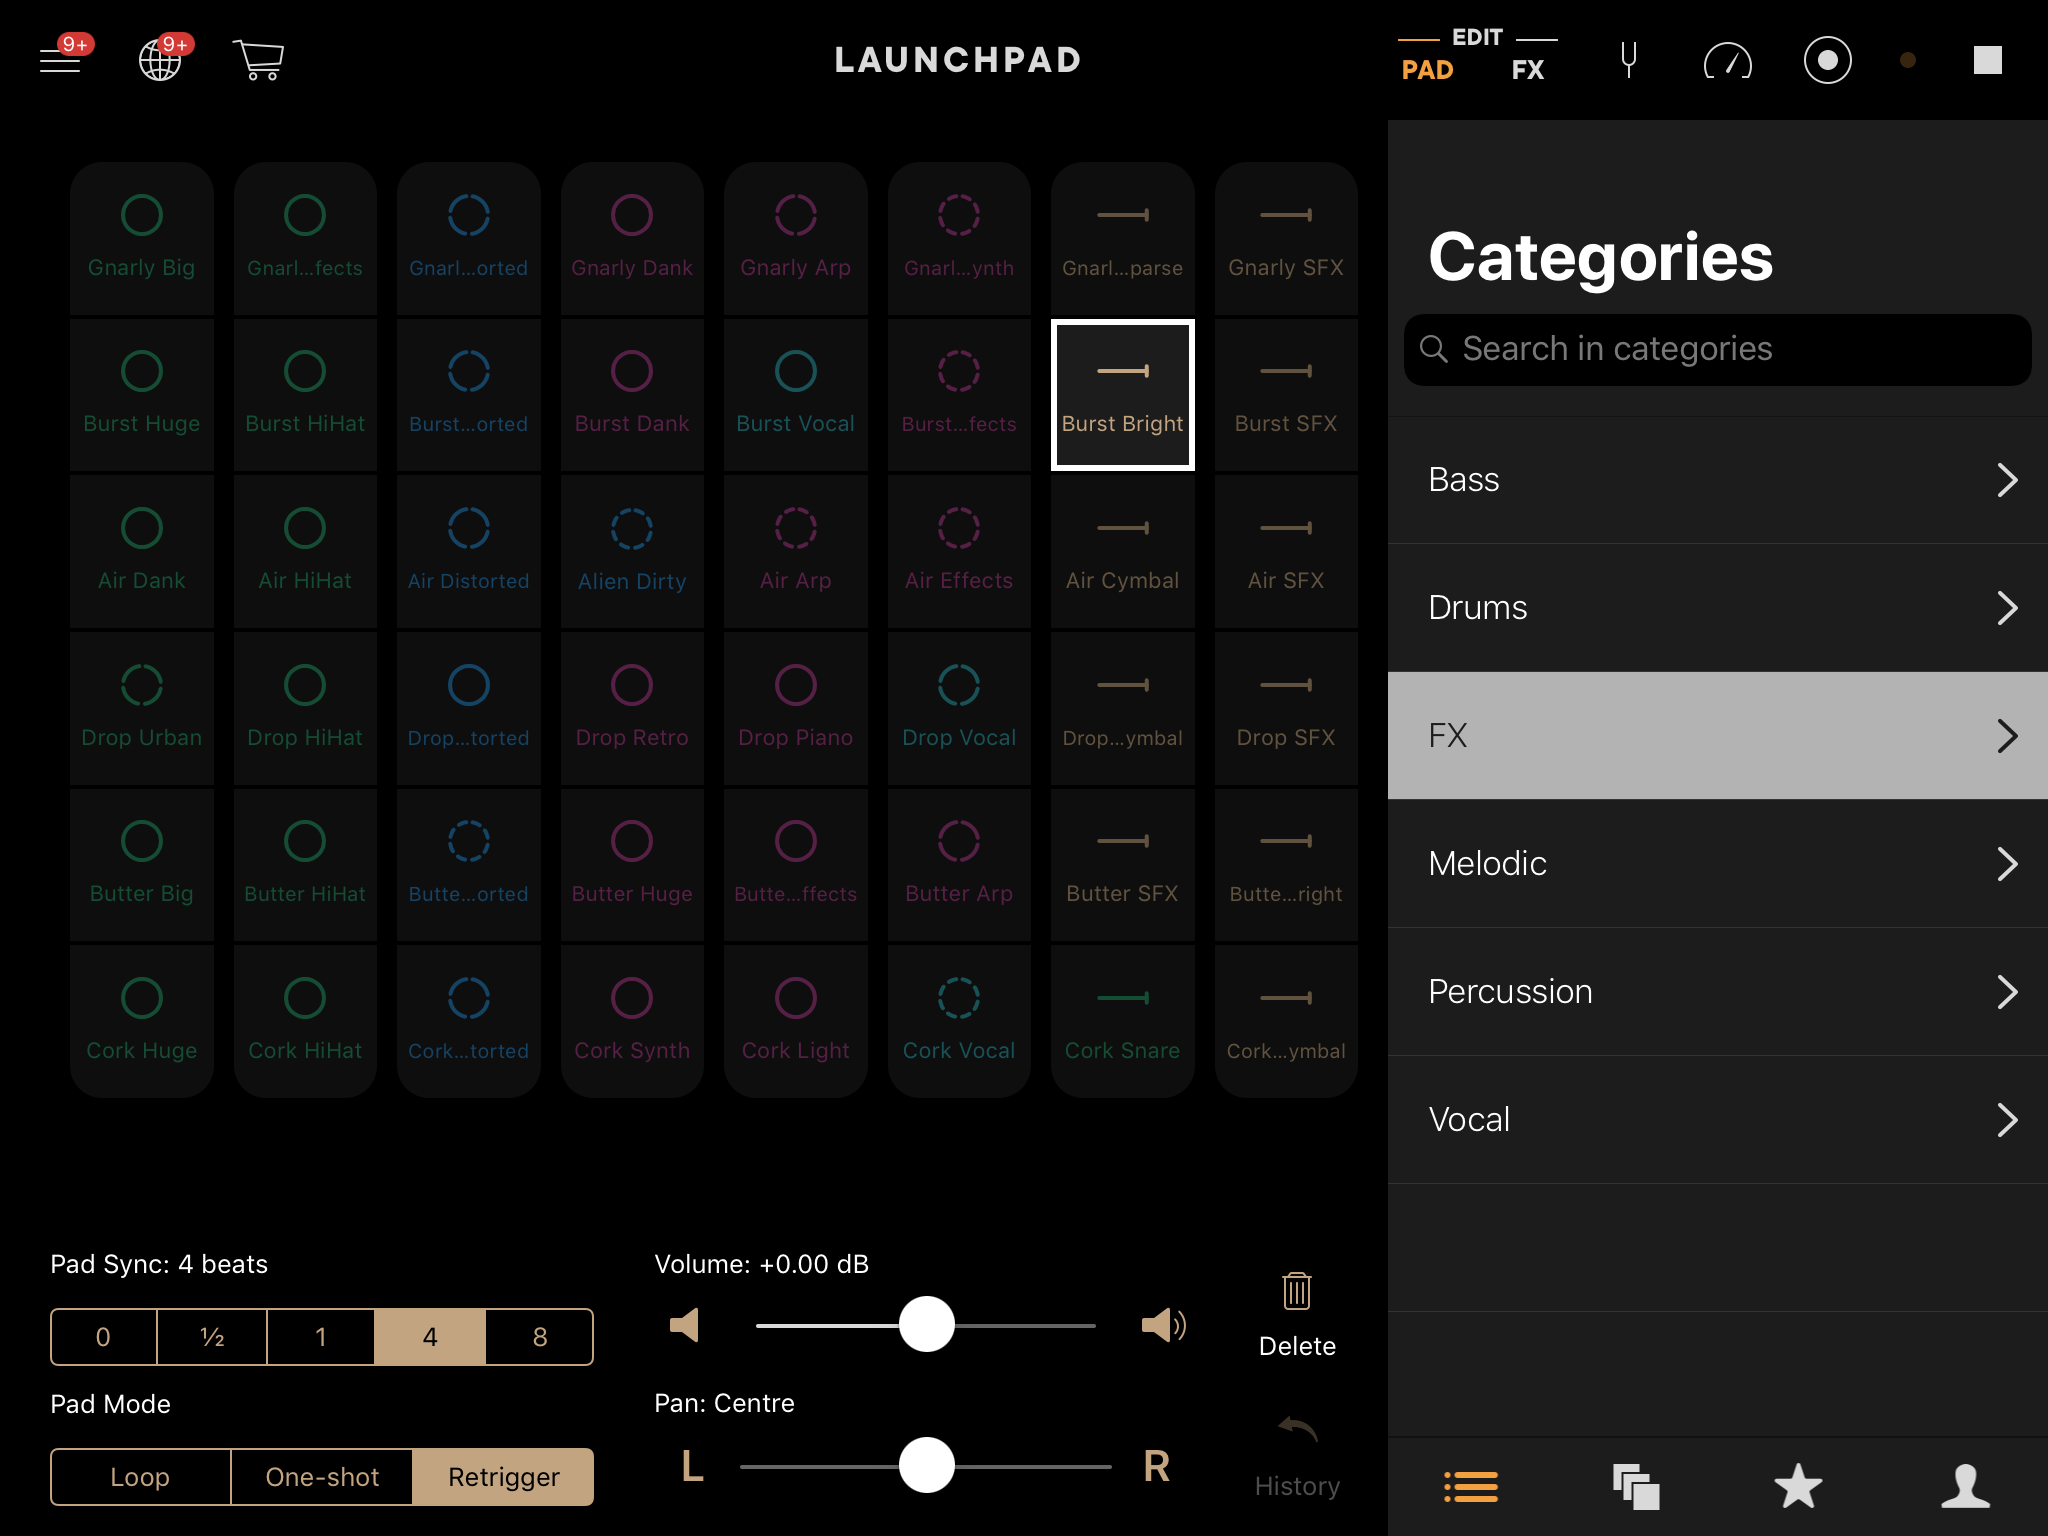This screenshot has width=2048, height=1536.
Task: Open the user profile tab icon
Action: tap(1965, 1486)
